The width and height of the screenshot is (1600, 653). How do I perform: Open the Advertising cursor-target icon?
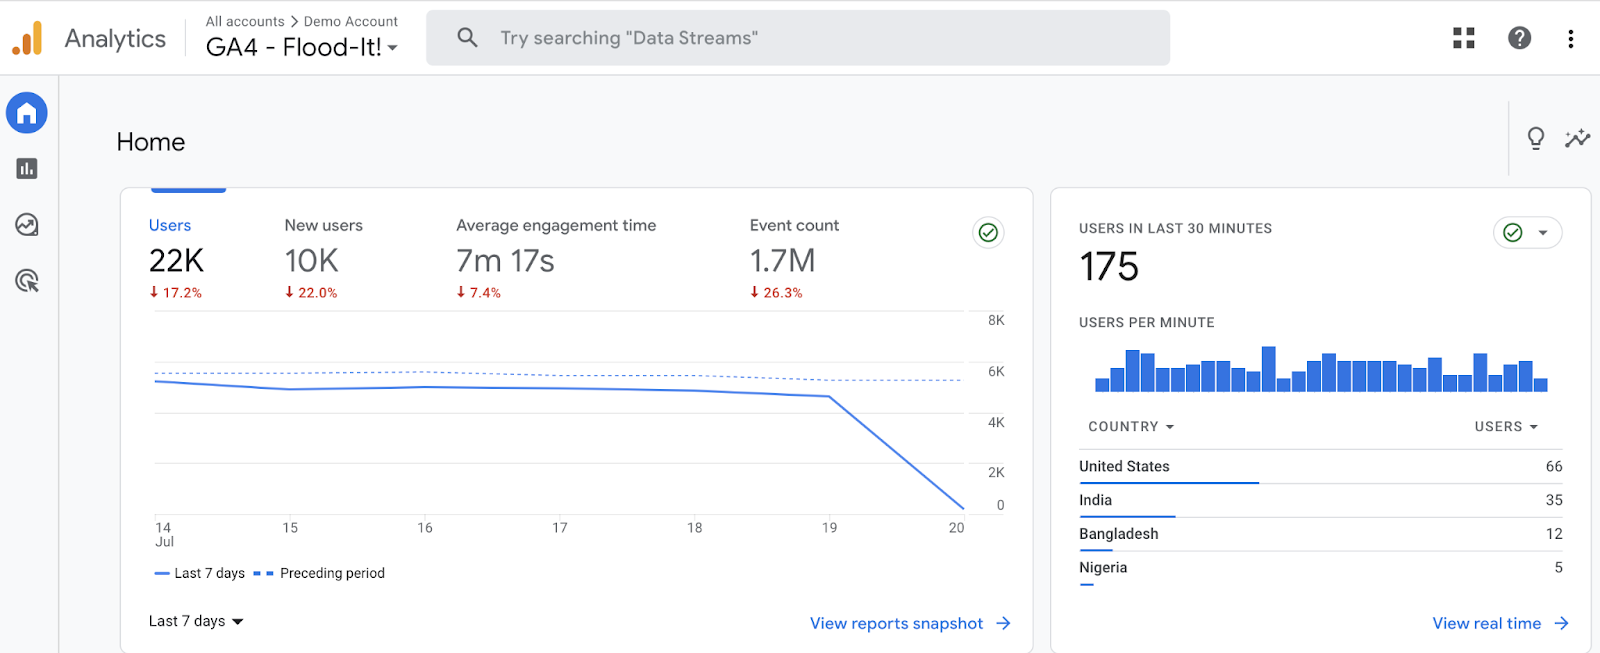[27, 281]
